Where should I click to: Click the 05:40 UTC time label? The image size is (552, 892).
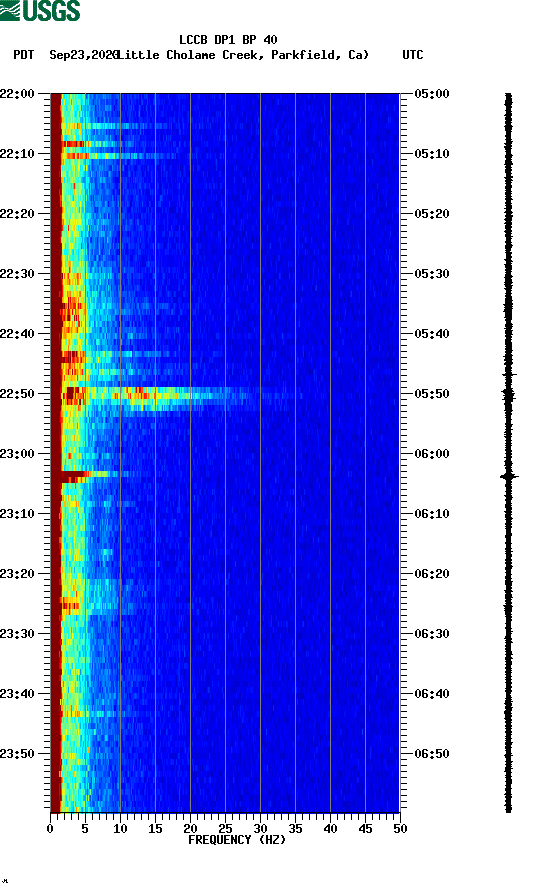432,334
